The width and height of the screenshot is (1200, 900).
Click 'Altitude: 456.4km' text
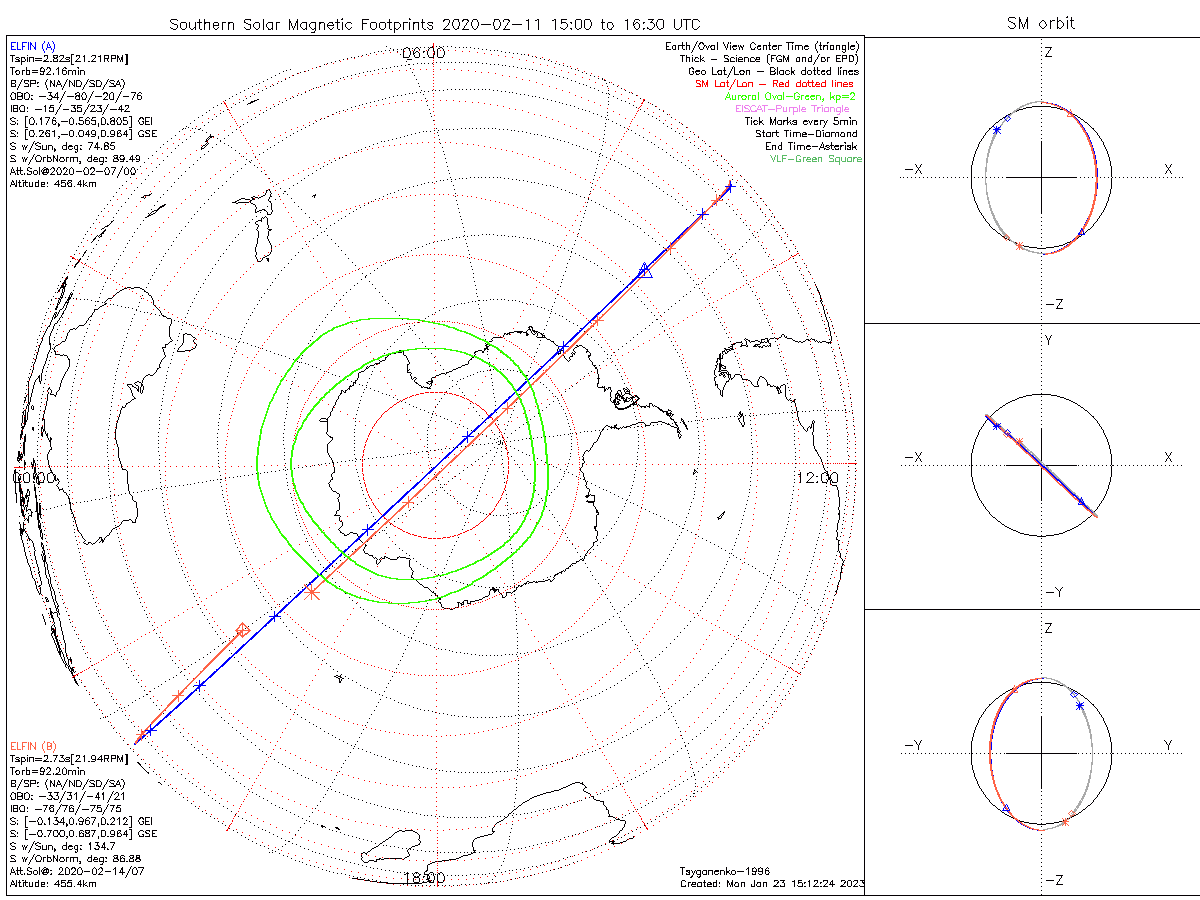[53, 184]
